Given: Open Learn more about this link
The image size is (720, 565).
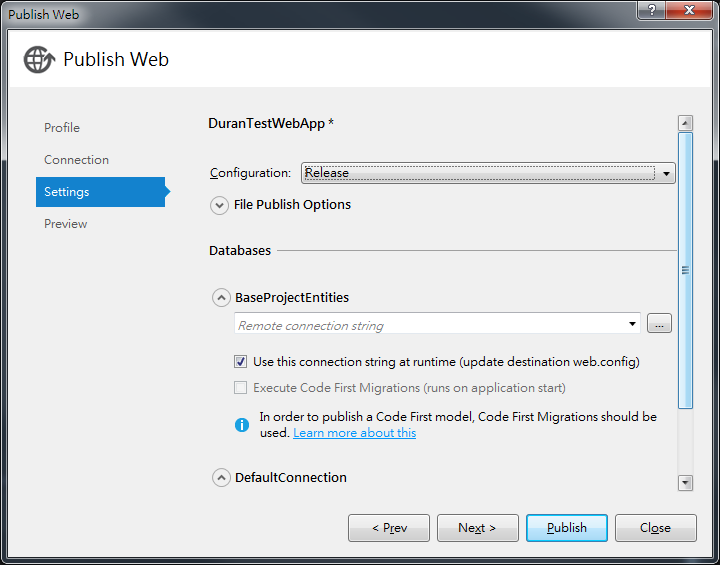Looking at the screenshot, I should [354, 433].
